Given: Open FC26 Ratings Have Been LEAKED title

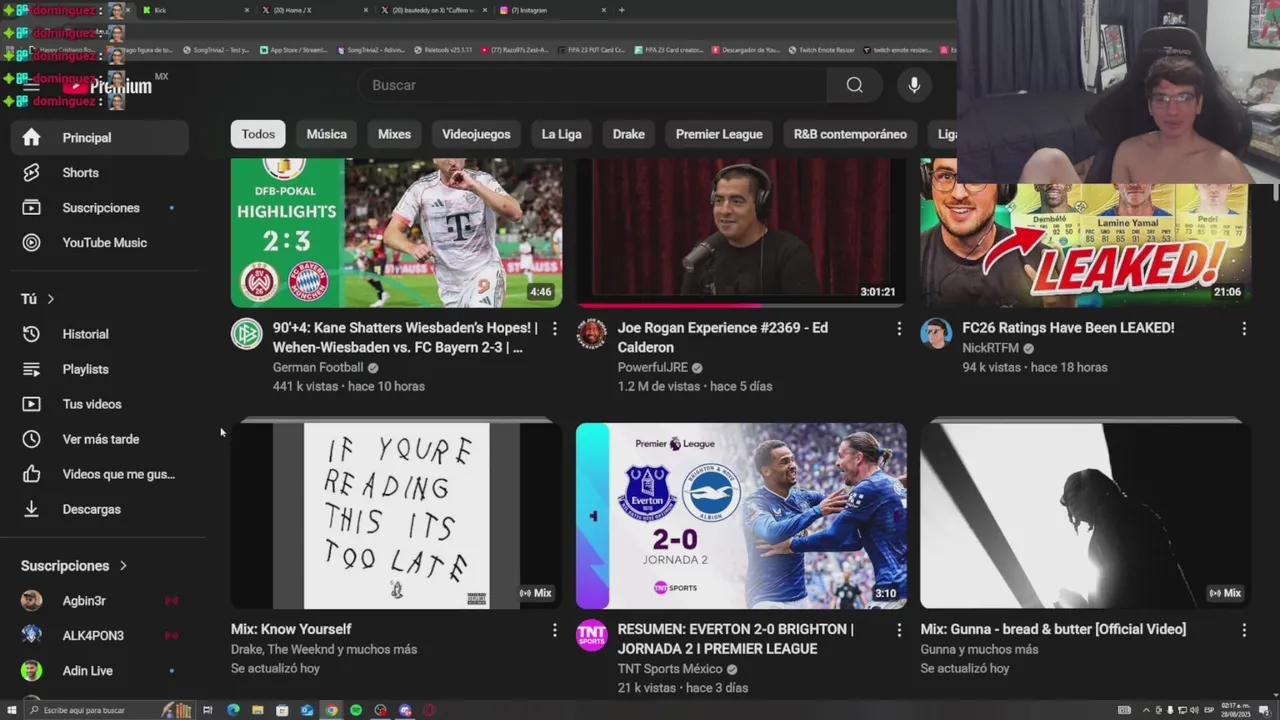Looking at the screenshot, I should click(1068, 328).
